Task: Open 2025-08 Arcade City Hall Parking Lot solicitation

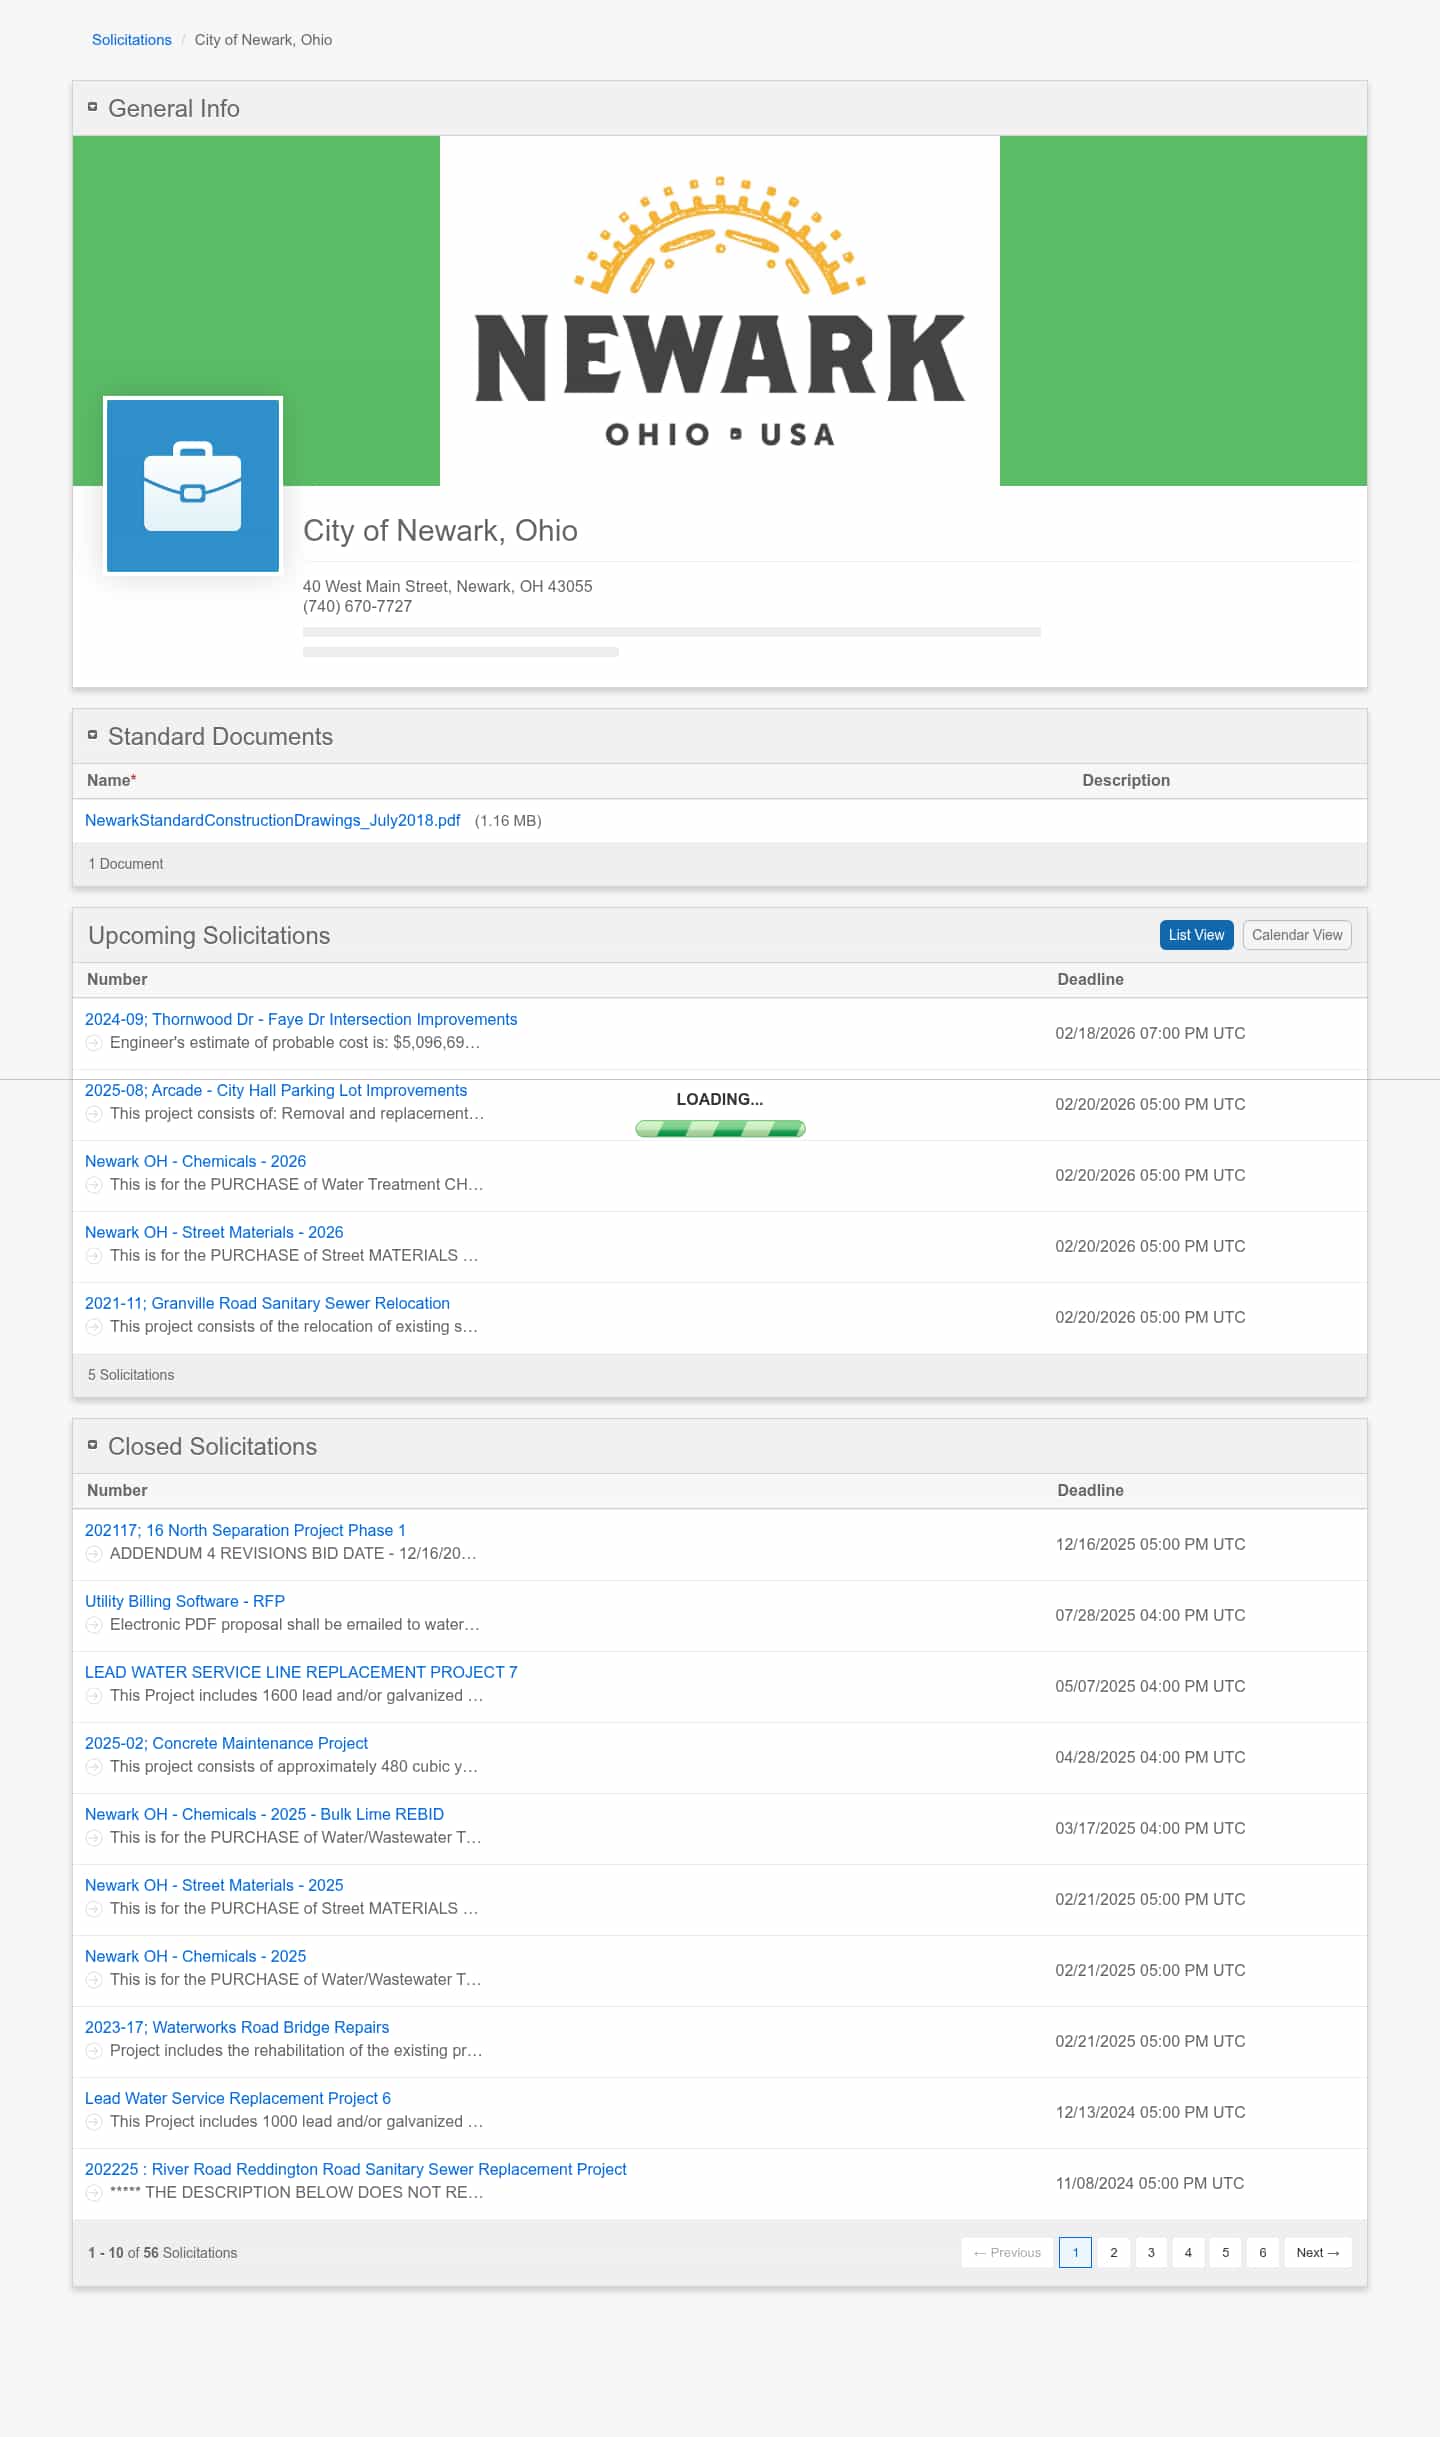Action: pyautogui.click(x=276, y=1090)
